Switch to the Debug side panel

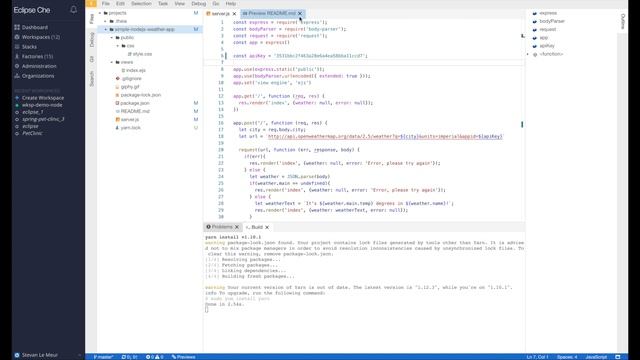pyautogui.click(x=91, y=40)
